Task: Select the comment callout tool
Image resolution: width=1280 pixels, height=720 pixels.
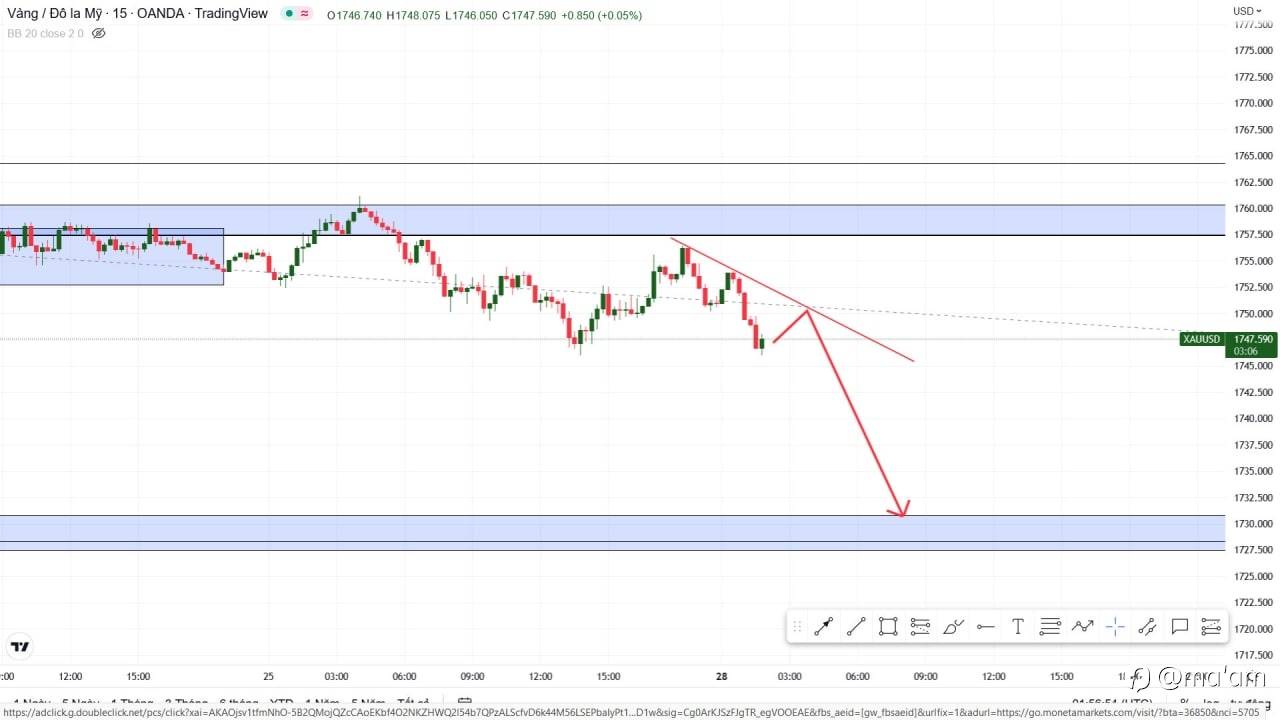Action: (1179, 627)
